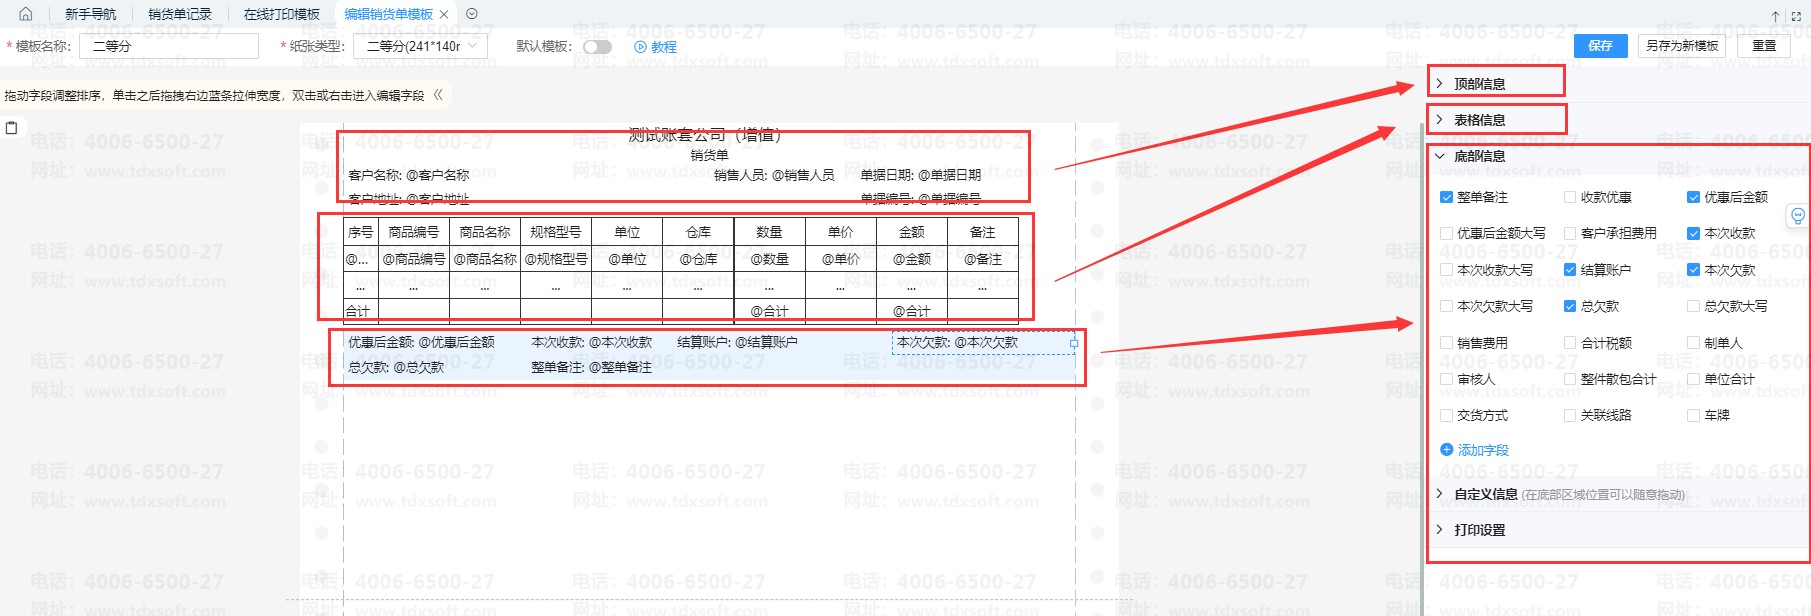Click the 教程 play icon
The image size is (1811, 616).
click(640, 47)
